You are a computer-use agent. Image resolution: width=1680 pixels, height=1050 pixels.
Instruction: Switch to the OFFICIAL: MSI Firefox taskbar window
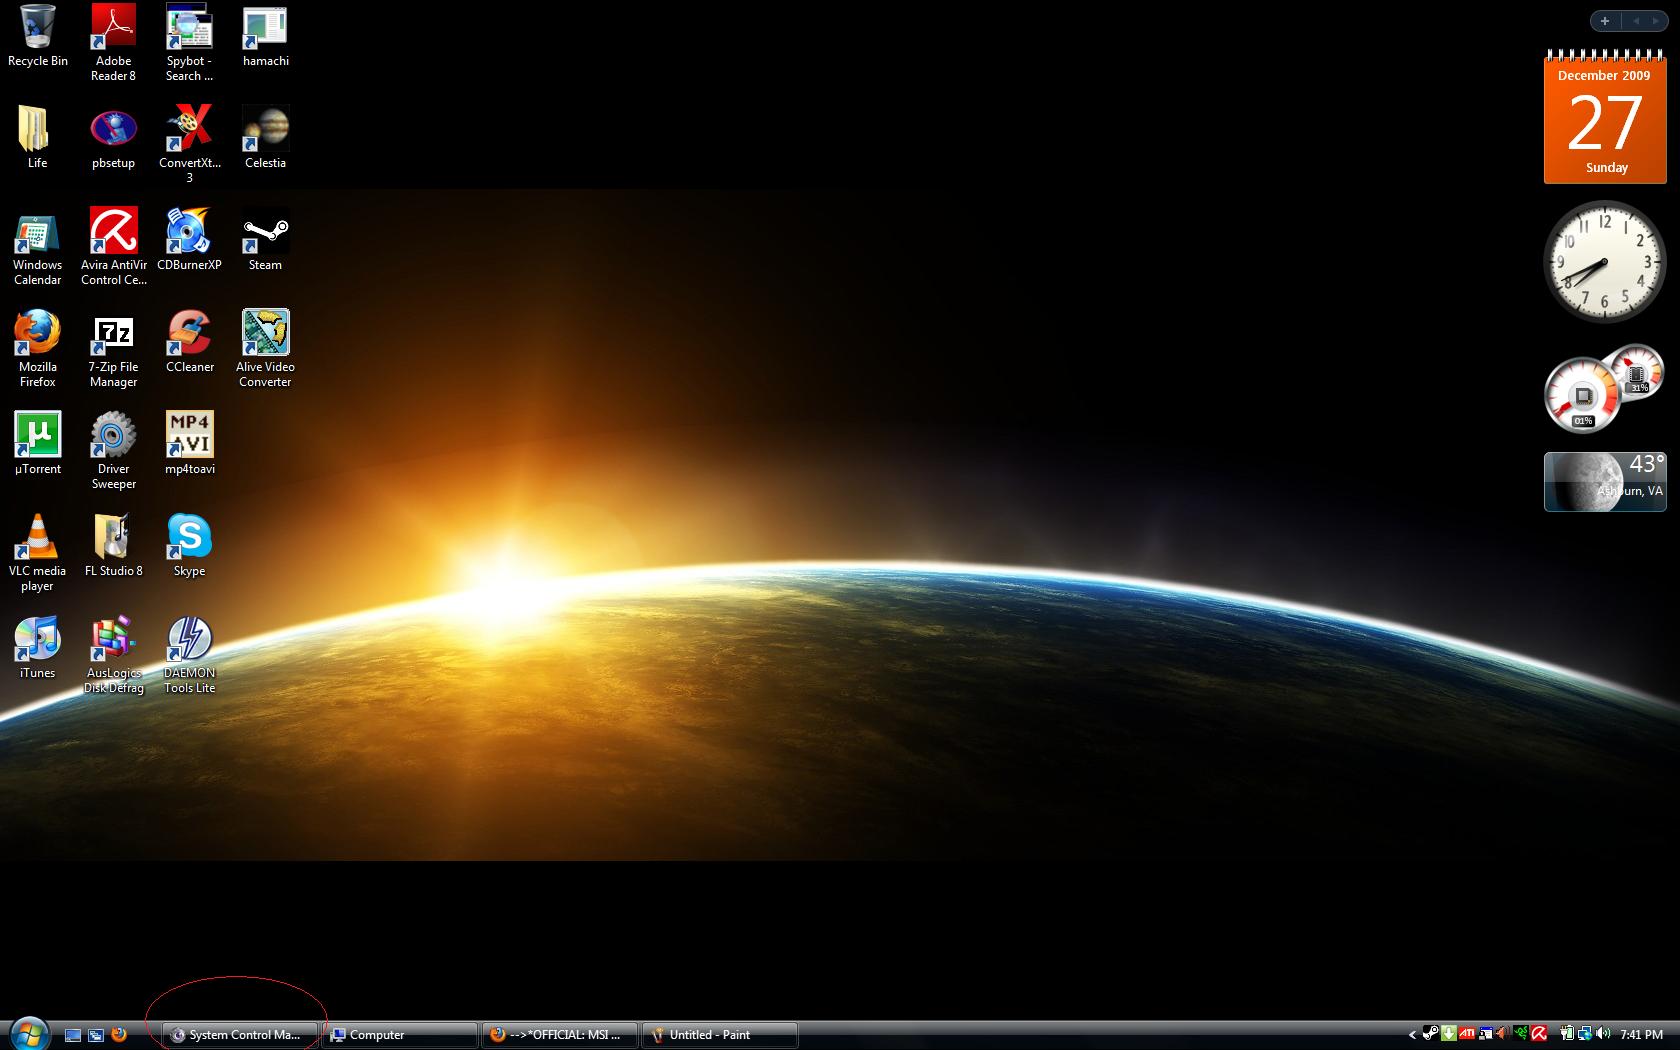click(560, 1035)
